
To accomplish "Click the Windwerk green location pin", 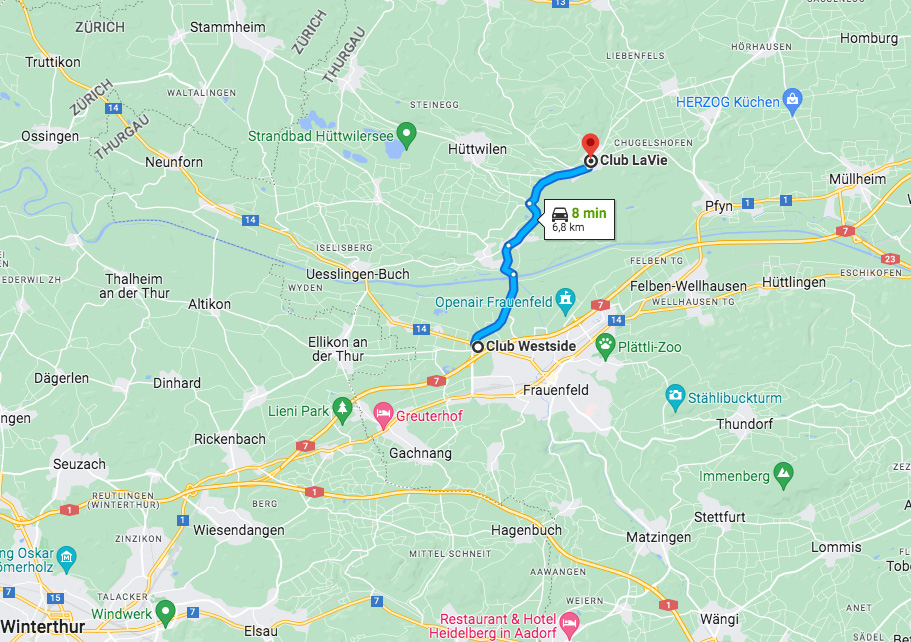I will pyautogui.click(x=166, y=614).
